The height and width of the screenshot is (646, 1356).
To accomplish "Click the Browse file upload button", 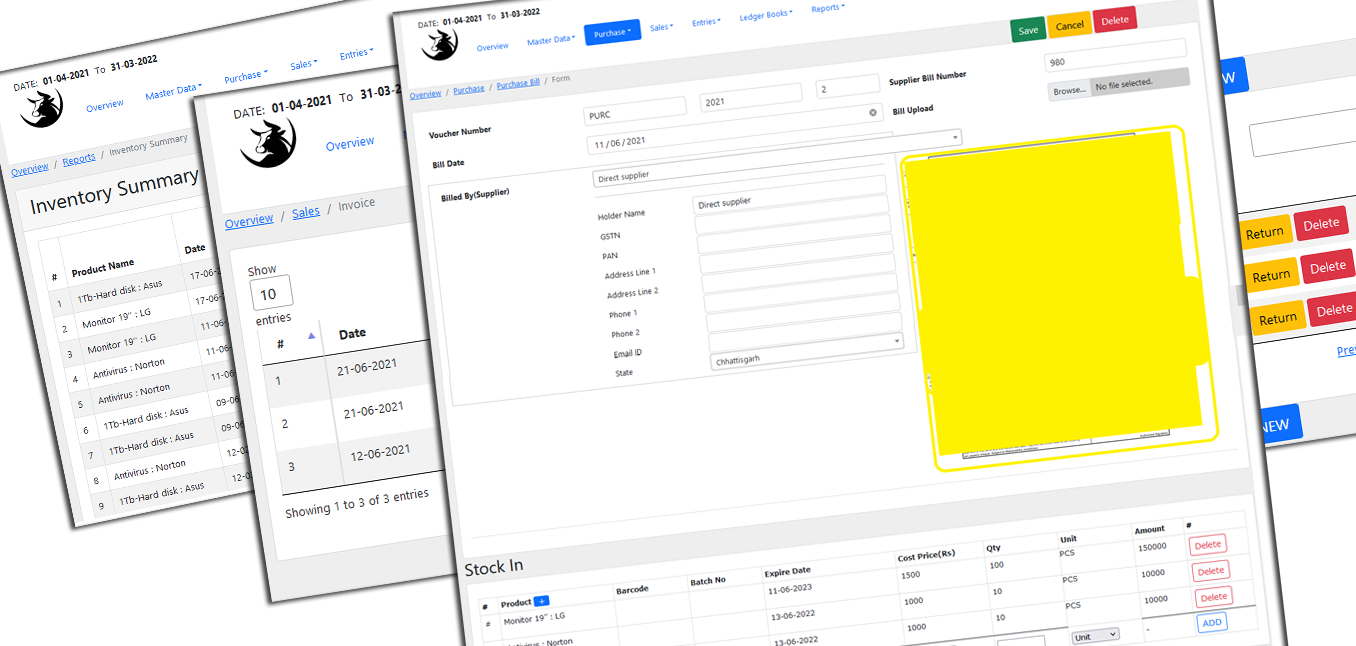I will [1069, 90].
